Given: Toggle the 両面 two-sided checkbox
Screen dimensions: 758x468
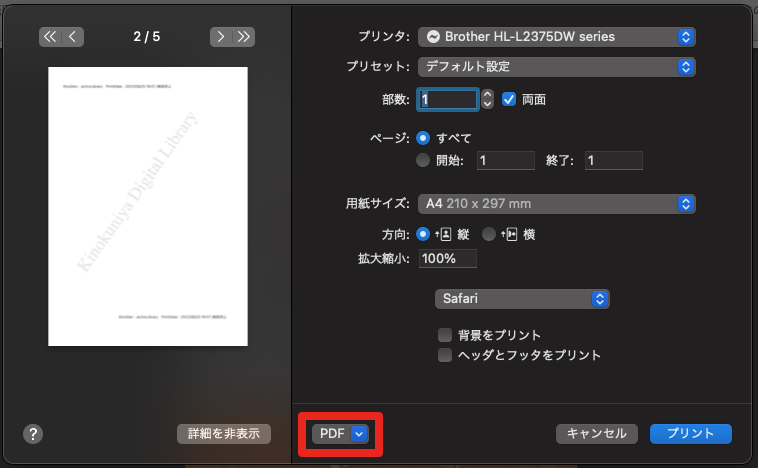Looking at the screenshot, I should (x=509, y=100).
